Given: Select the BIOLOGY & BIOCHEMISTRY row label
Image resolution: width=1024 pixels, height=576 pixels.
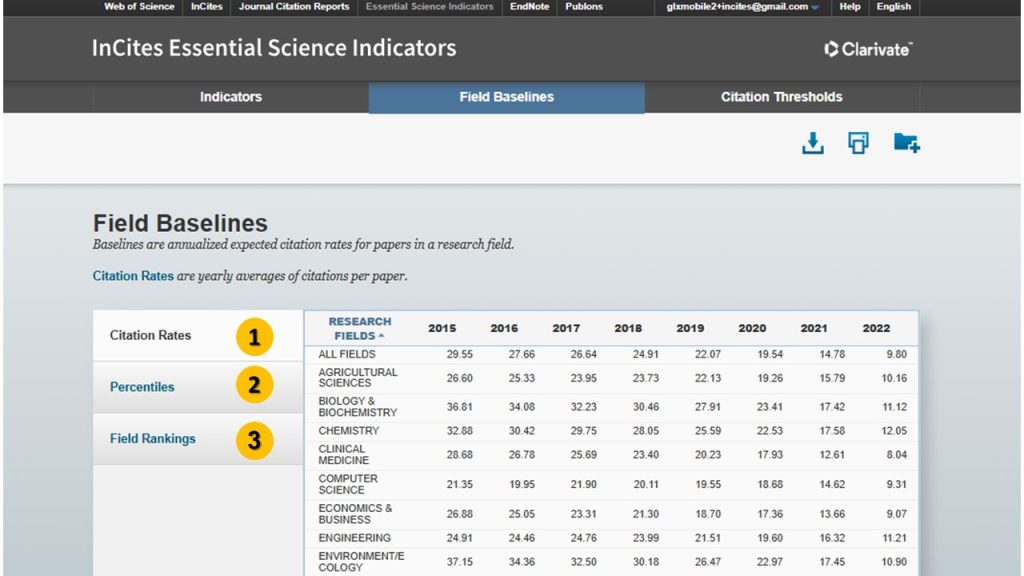Looking at the screenshot, I should (358, 407).
